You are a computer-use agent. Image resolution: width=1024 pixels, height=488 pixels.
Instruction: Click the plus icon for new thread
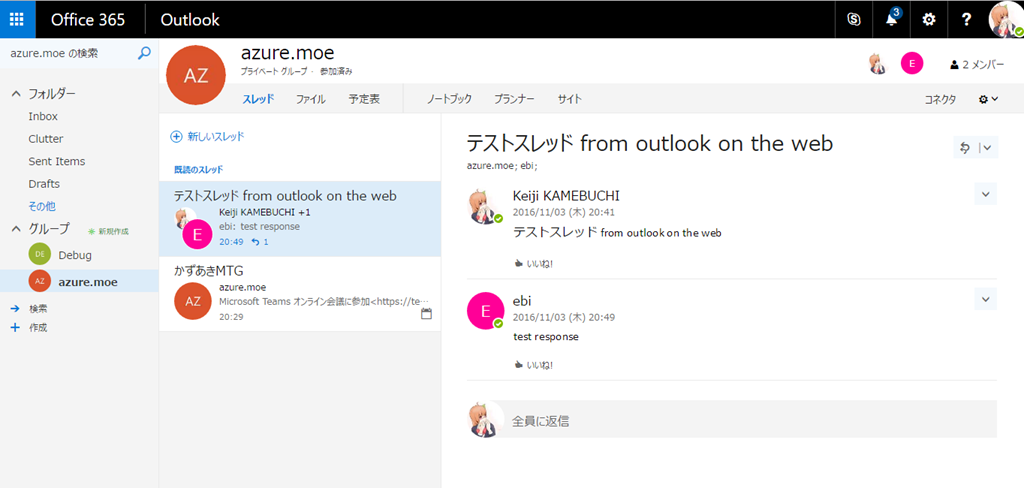(x=176, y=137)
